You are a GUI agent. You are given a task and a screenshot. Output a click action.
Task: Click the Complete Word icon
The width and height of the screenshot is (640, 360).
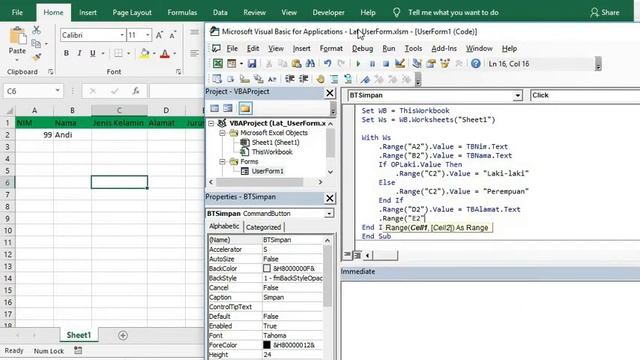pyautogui.click(x=272, y=79)
